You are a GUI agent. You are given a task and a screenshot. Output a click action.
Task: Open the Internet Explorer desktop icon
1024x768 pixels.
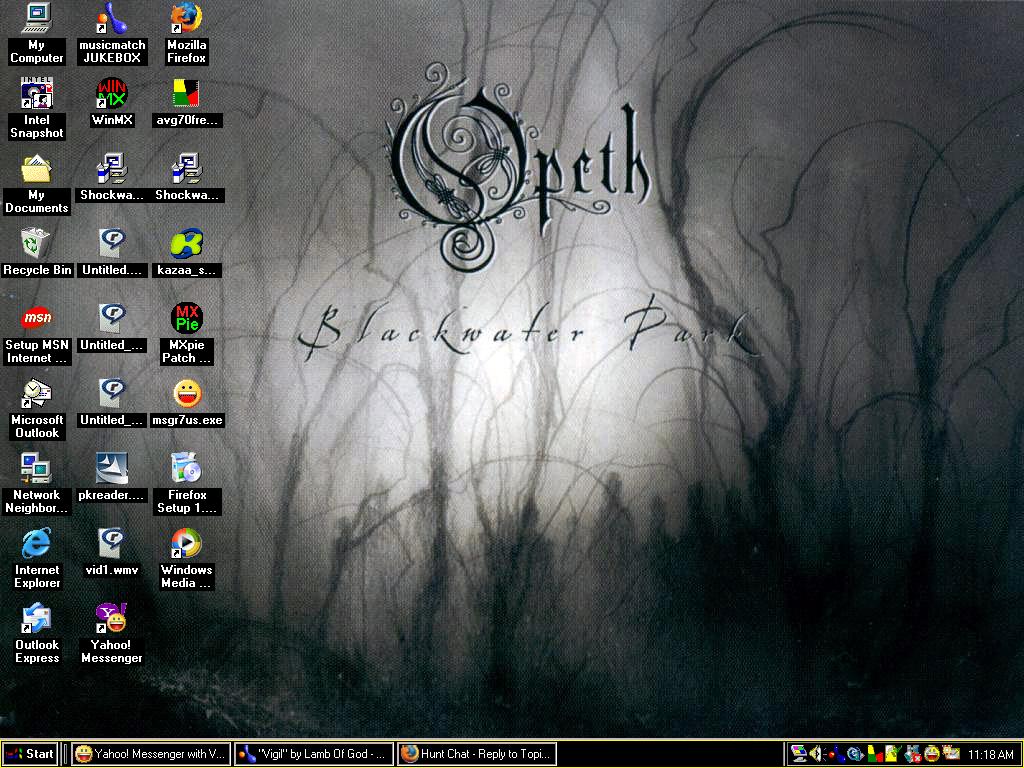tap(36, 544)
